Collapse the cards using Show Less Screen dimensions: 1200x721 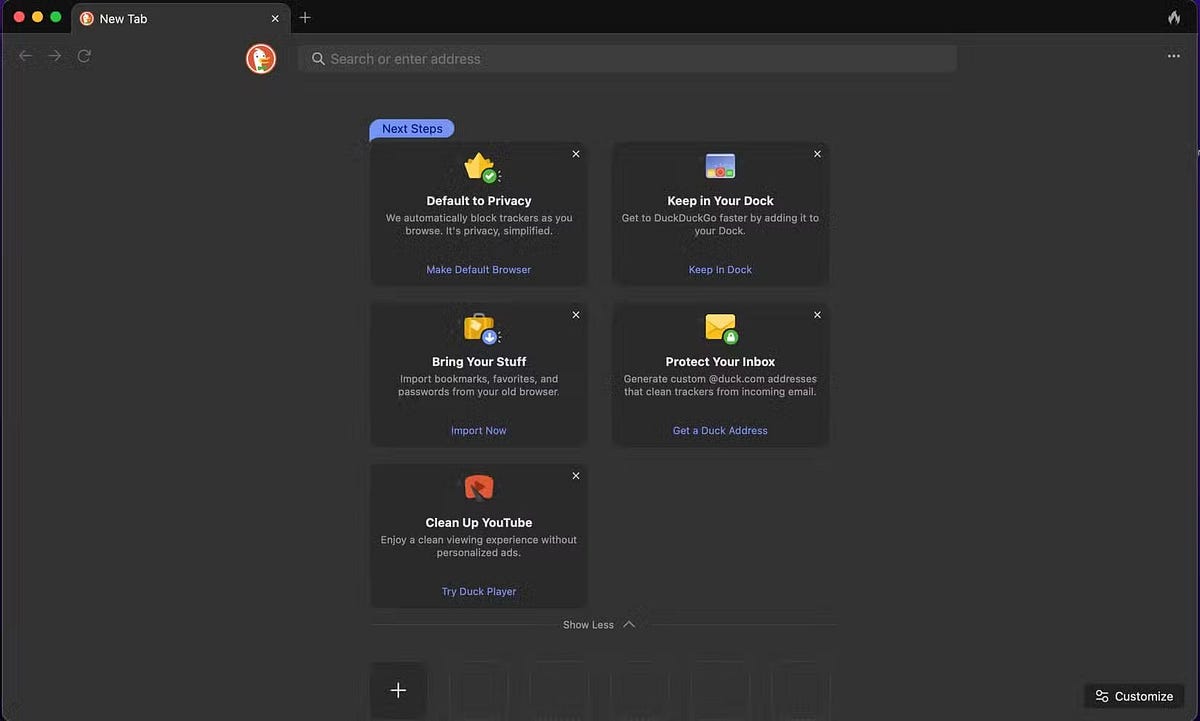[x=598, y=624]
